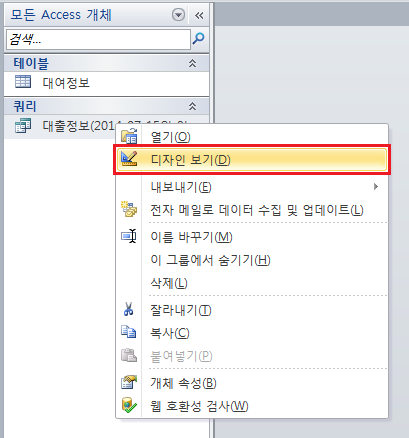Click the 디자인 보기 ruler-pencil icon

[x=129, y=159]
